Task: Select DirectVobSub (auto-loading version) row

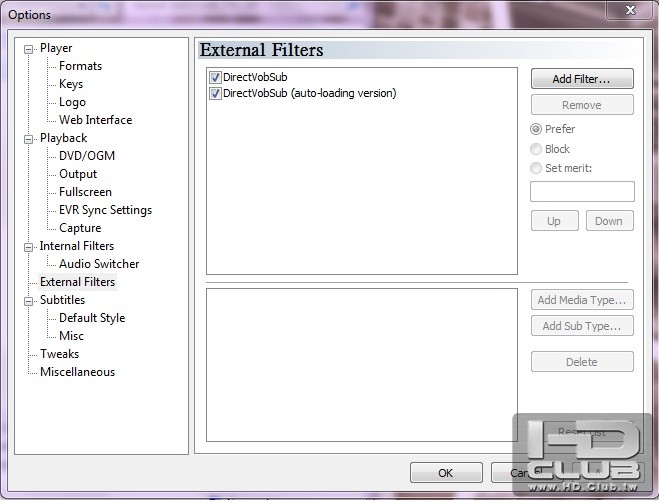Action: tap(310, 93)
